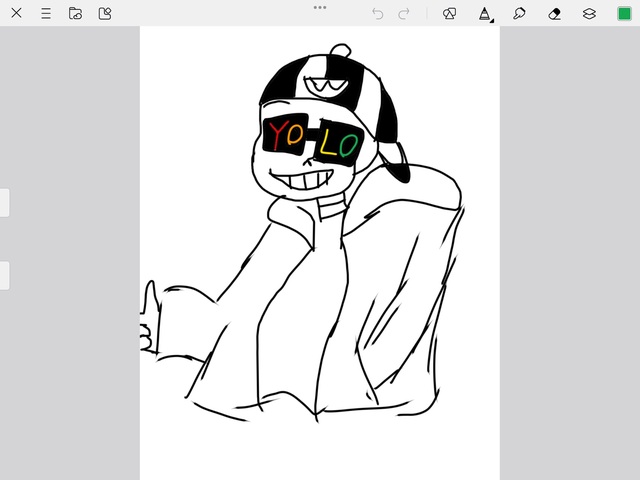Screen dimensions: 640x480
Task: Choose the smudge tool
Action: [519, 13]
